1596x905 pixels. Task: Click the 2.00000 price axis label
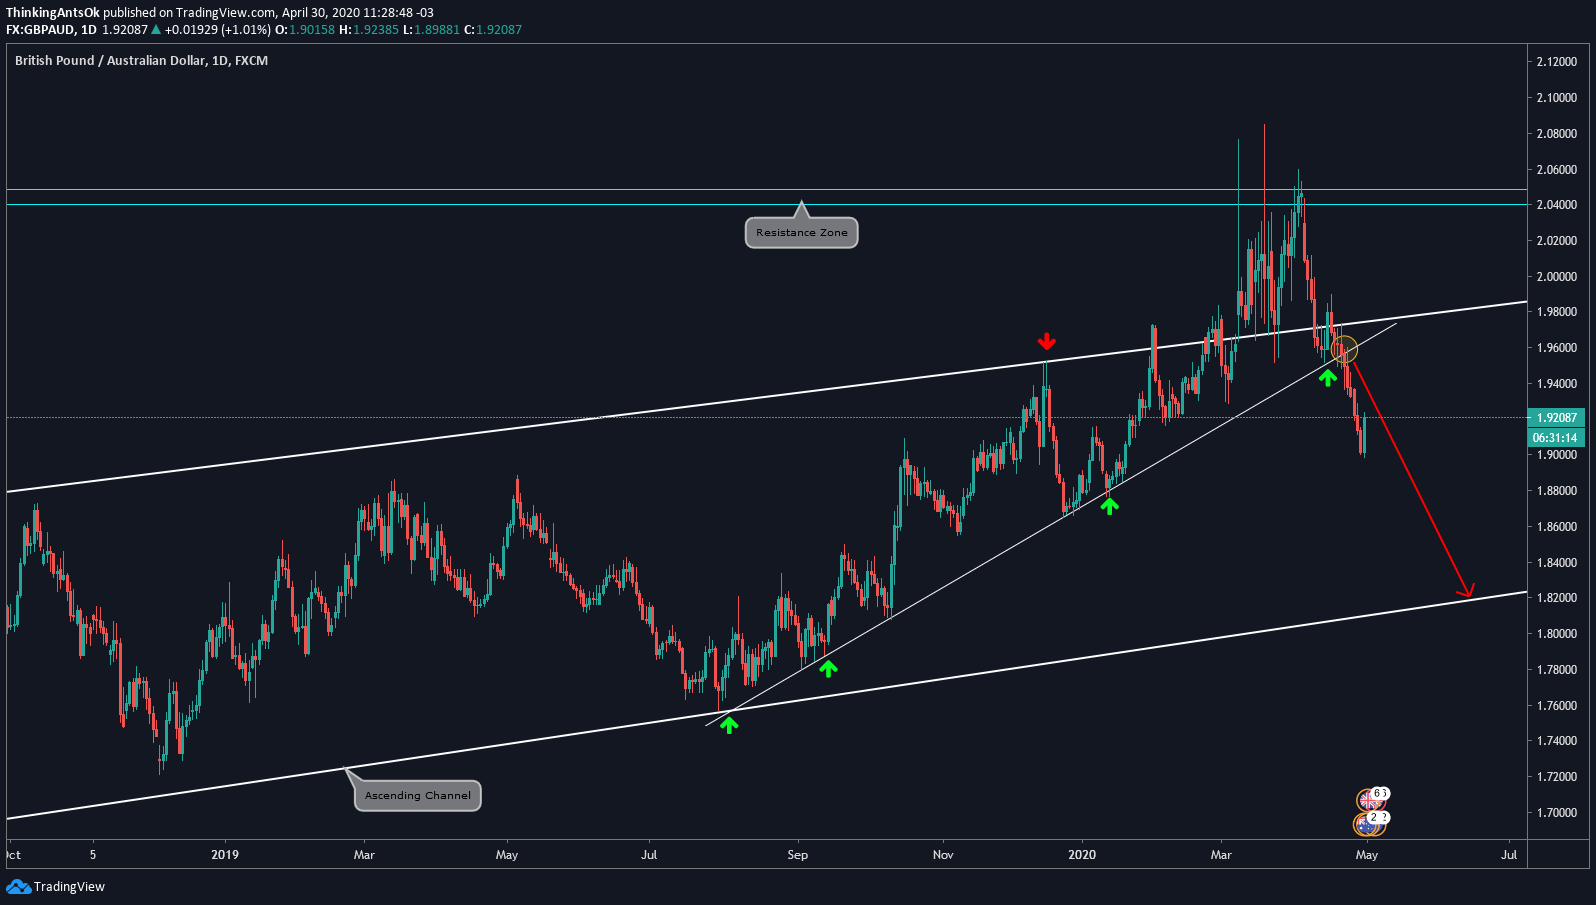(1557, 277)
